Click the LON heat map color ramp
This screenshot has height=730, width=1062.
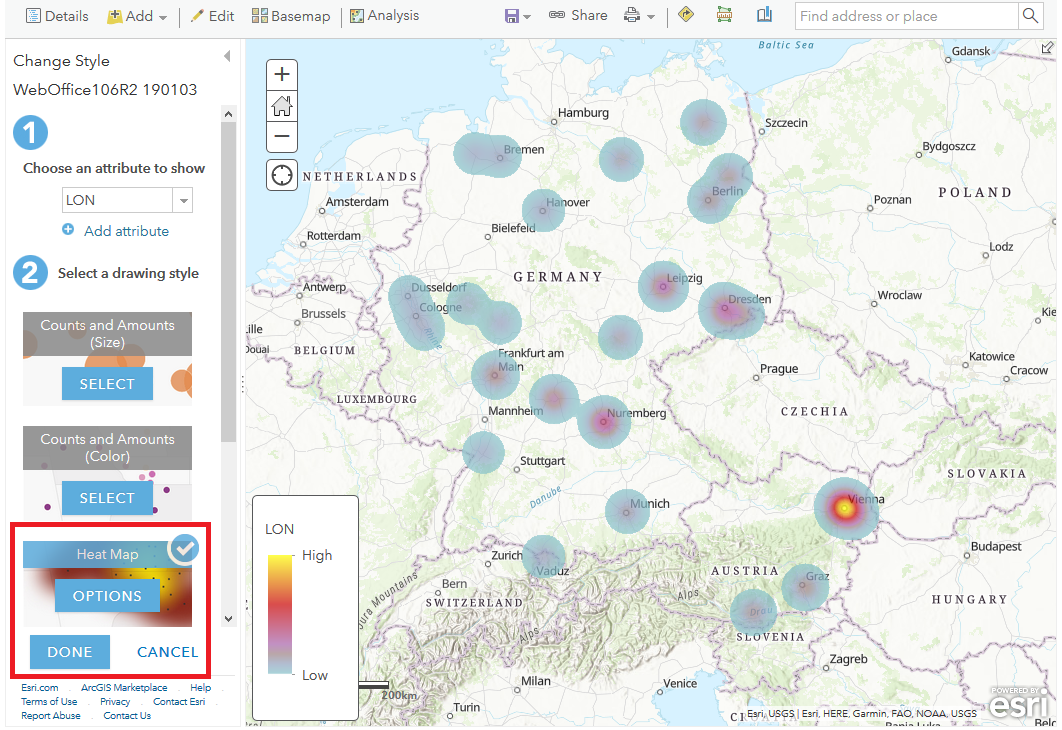click(x=281, y=615)
